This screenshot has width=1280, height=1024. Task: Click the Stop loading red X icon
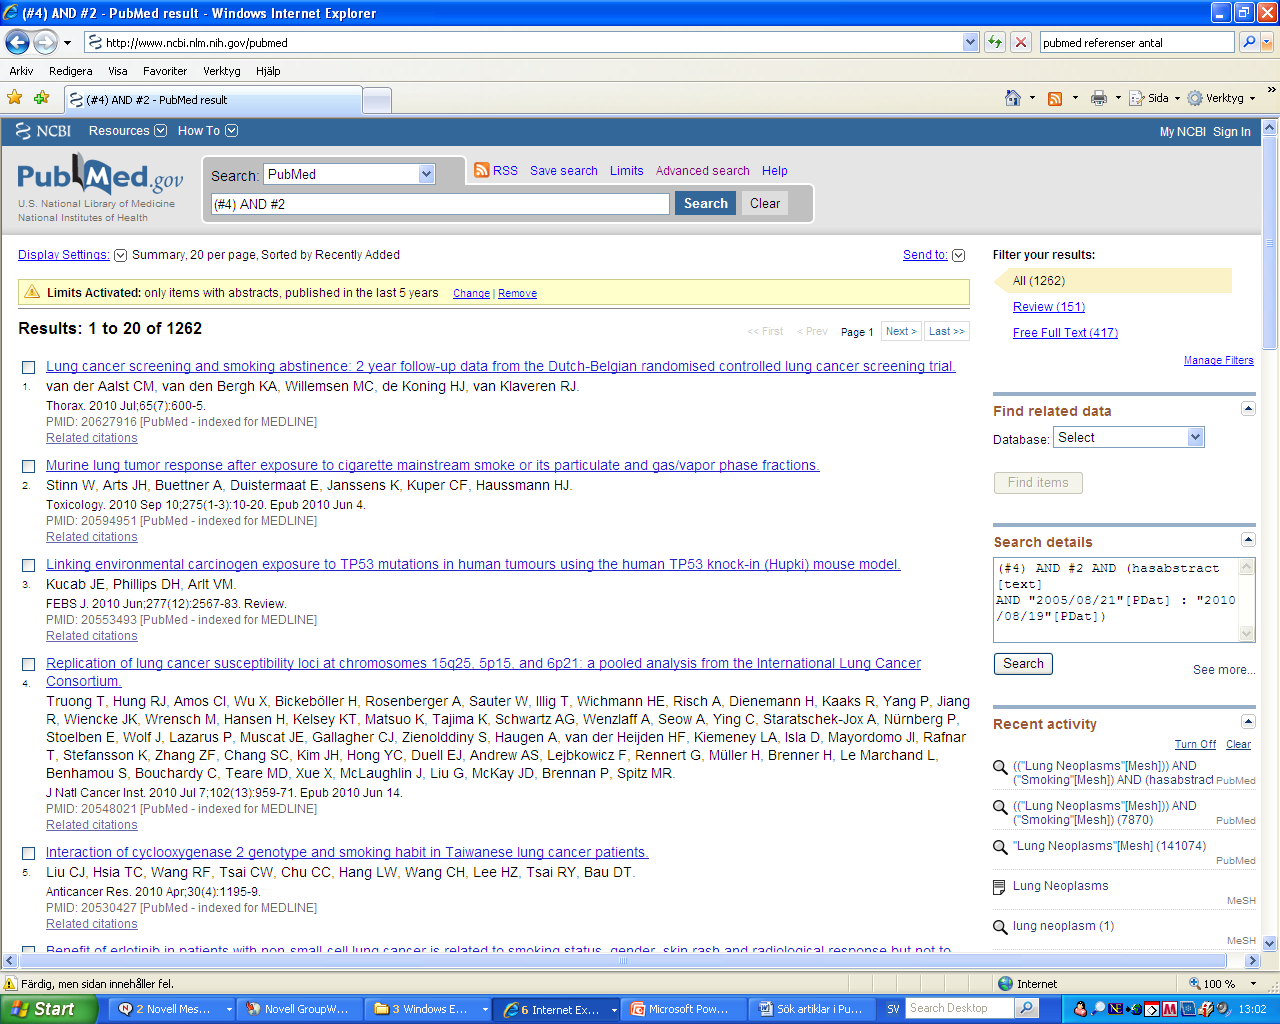coord(1020,42)
